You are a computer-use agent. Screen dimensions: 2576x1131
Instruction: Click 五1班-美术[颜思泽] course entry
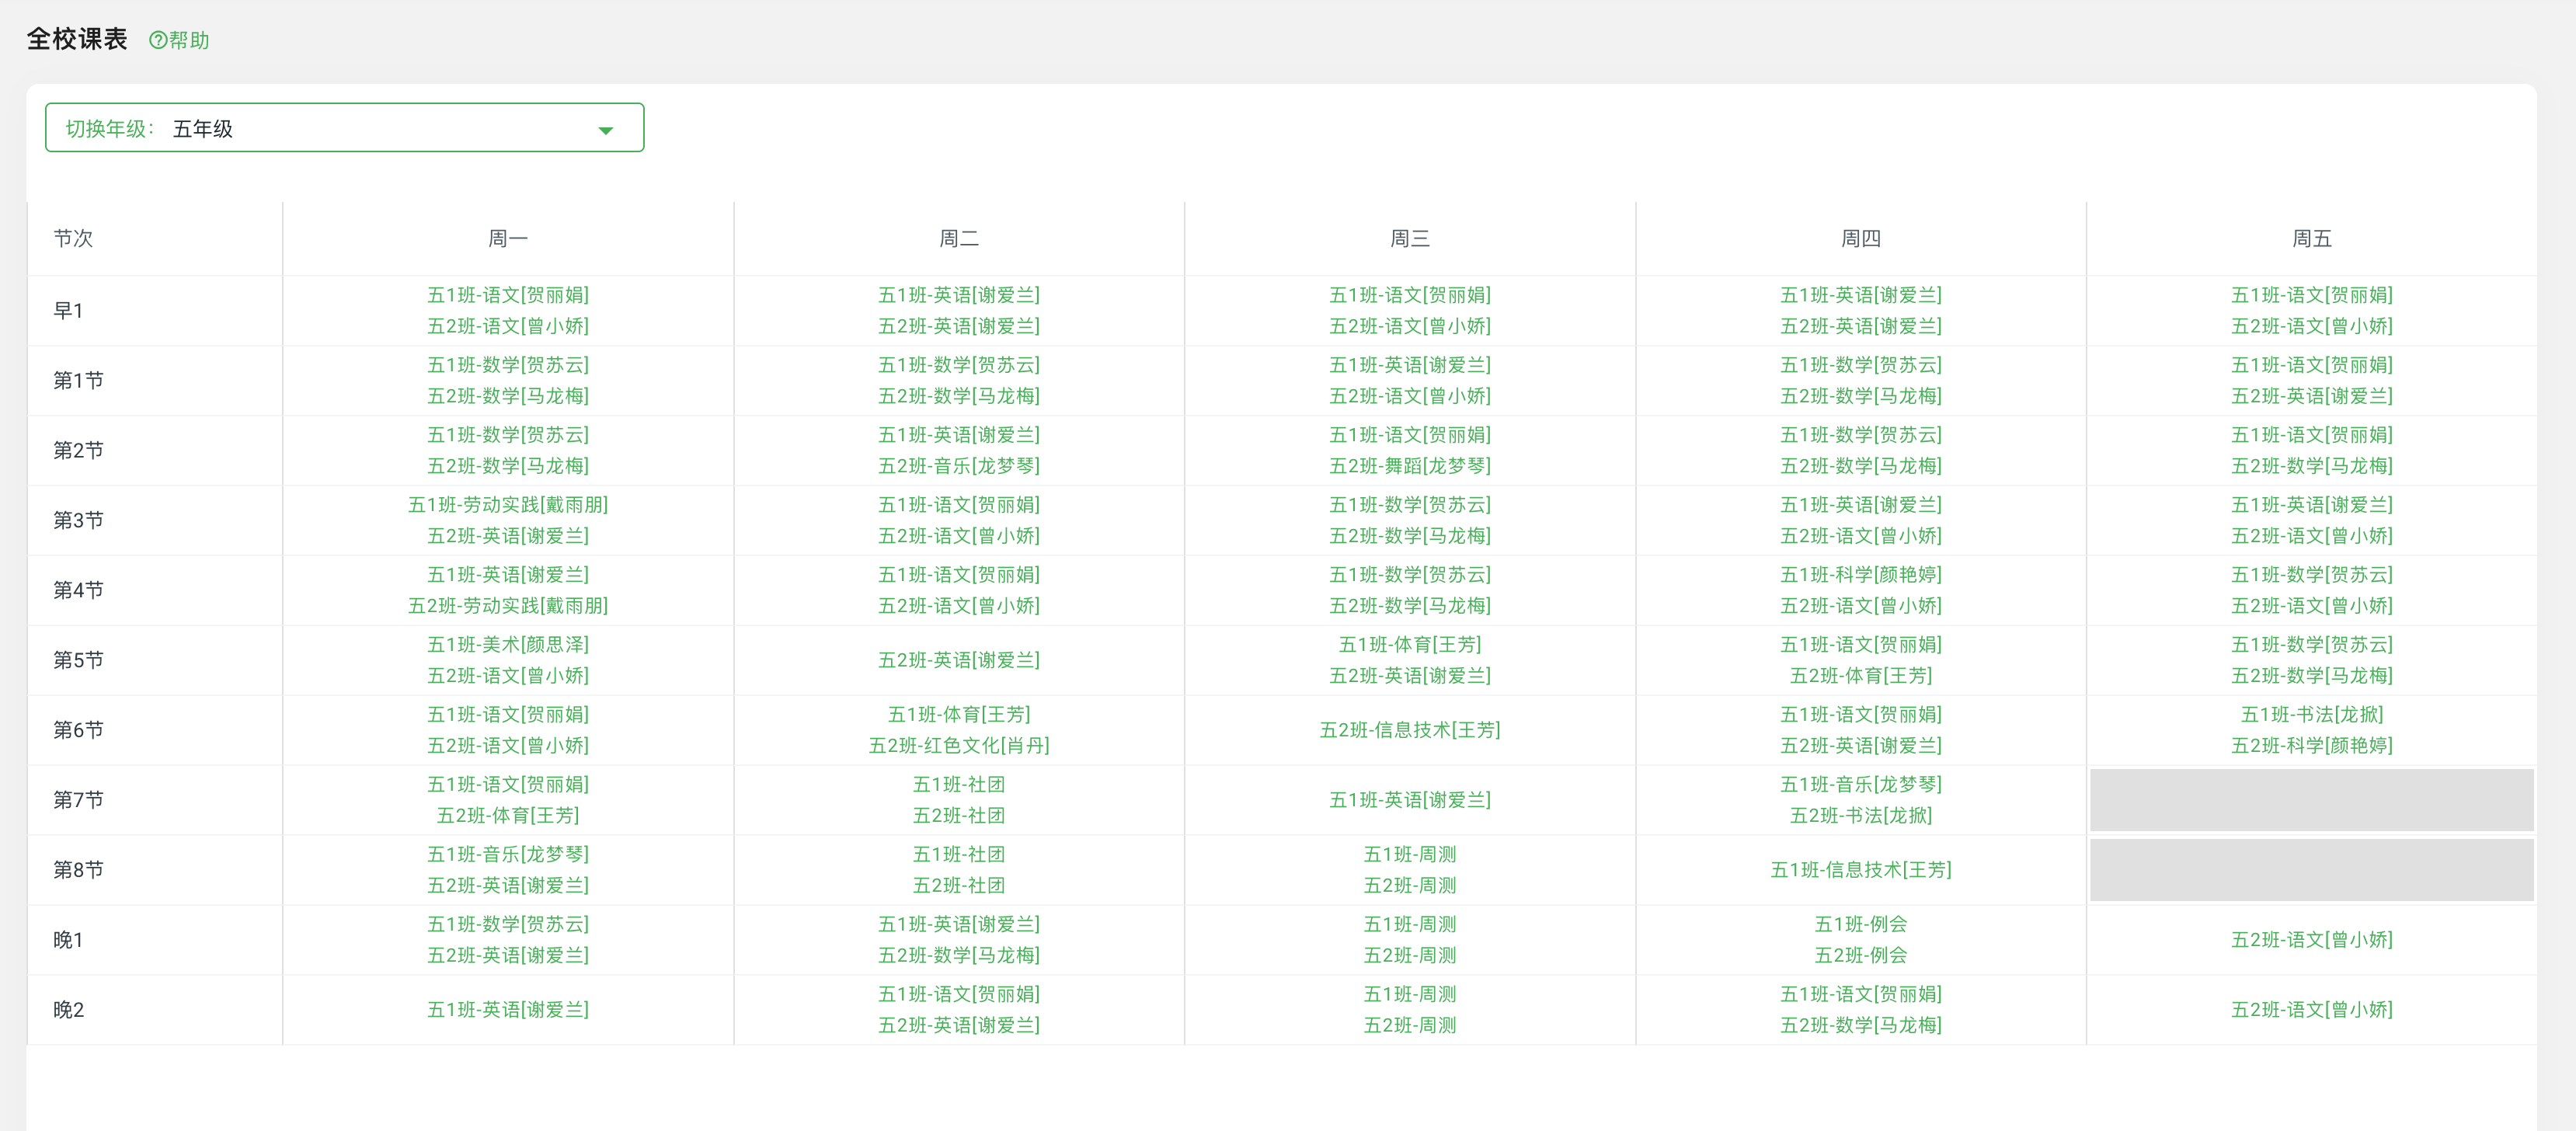(x=507, y=645)
